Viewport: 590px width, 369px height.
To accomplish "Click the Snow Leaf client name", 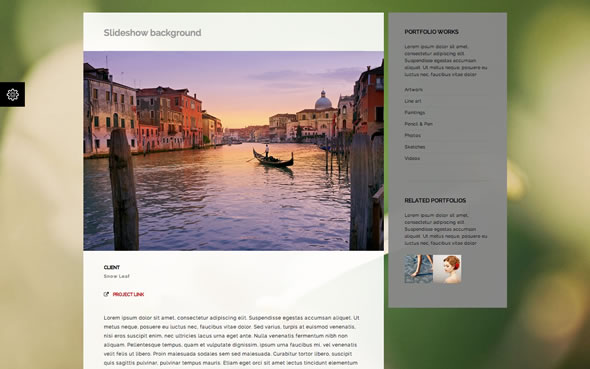I will 117,276.
